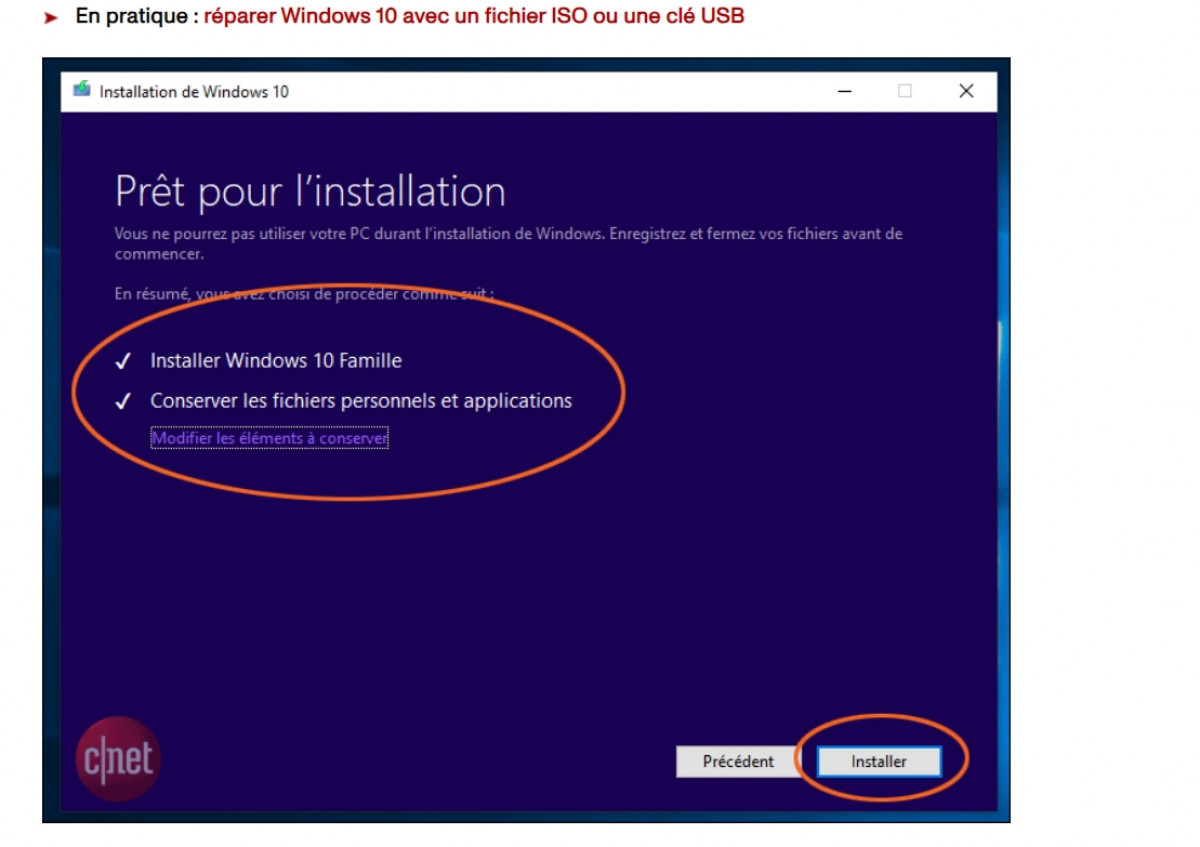This screenshot has width=1200, height=847.
Task: Select the Conserver les fichiers personnels et applications text
Action: pyautogui.click(x=361, y=401)
